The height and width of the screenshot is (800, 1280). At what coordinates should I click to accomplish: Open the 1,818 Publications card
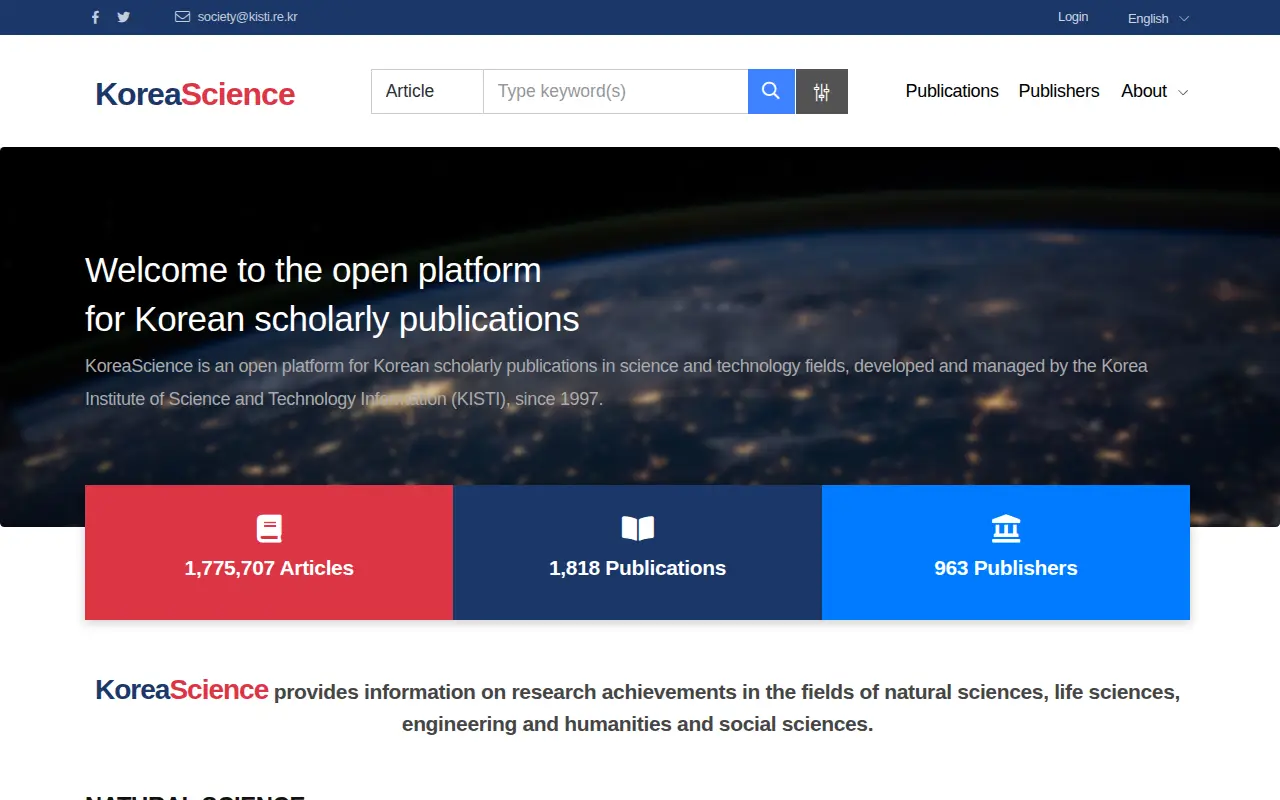coord(638,552)
